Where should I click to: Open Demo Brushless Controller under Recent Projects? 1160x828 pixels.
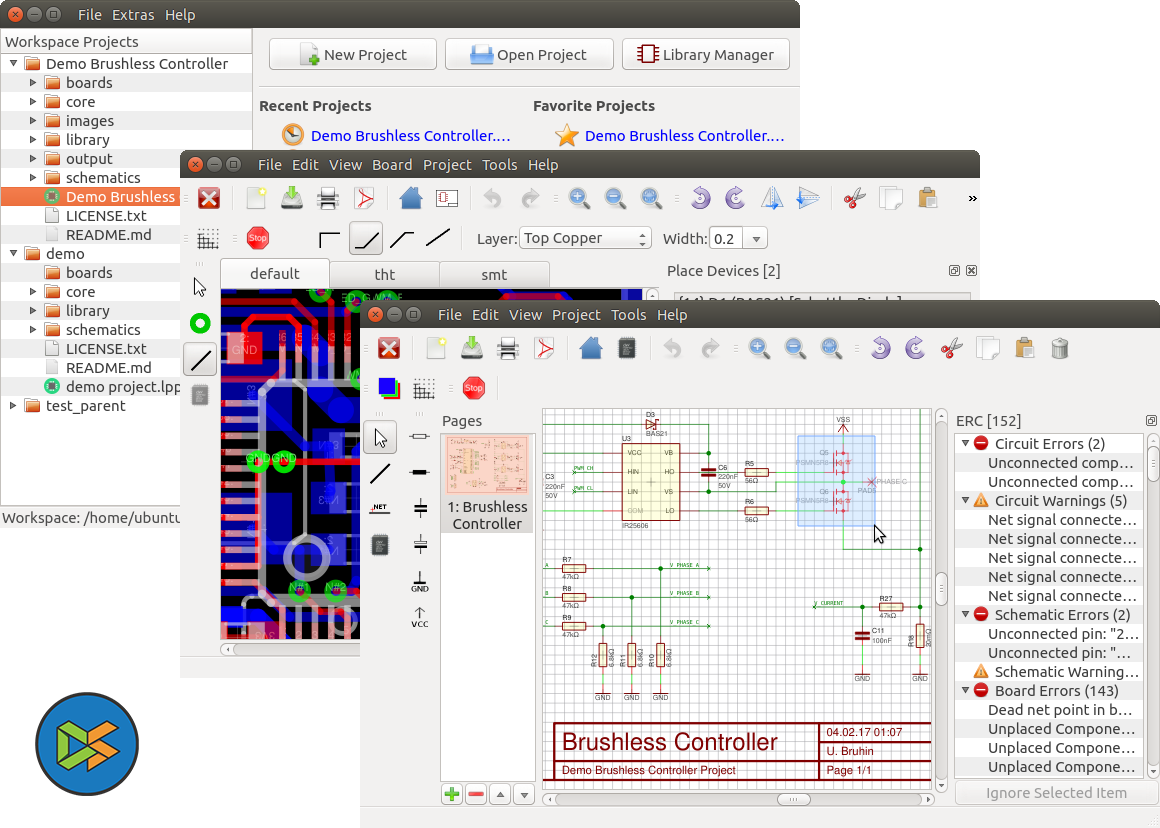tap(410, 136)
